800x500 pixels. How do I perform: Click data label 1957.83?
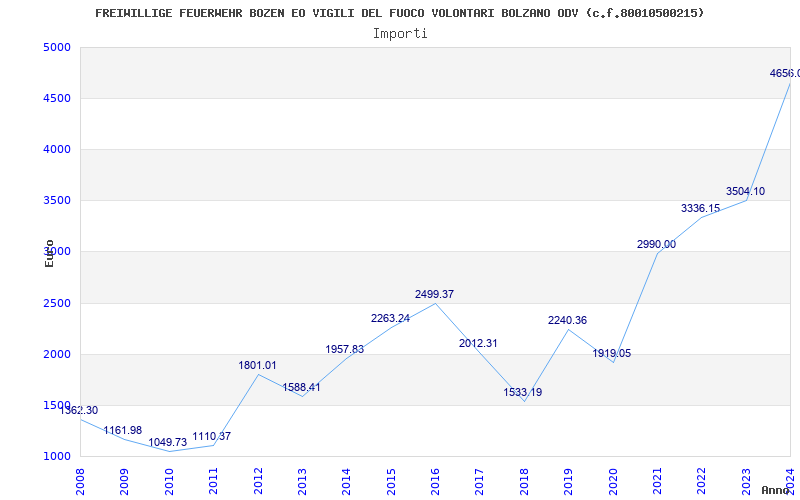pyautogui.click(x=345, y=349)
